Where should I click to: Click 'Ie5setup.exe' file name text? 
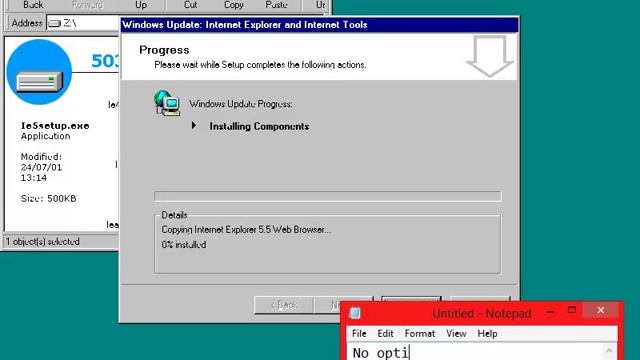[x=55, y=126]
